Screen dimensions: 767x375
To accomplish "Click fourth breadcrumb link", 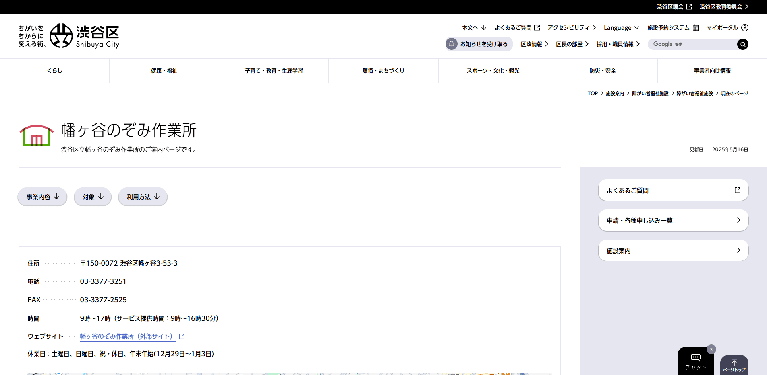I will click(x=695, y=93).
